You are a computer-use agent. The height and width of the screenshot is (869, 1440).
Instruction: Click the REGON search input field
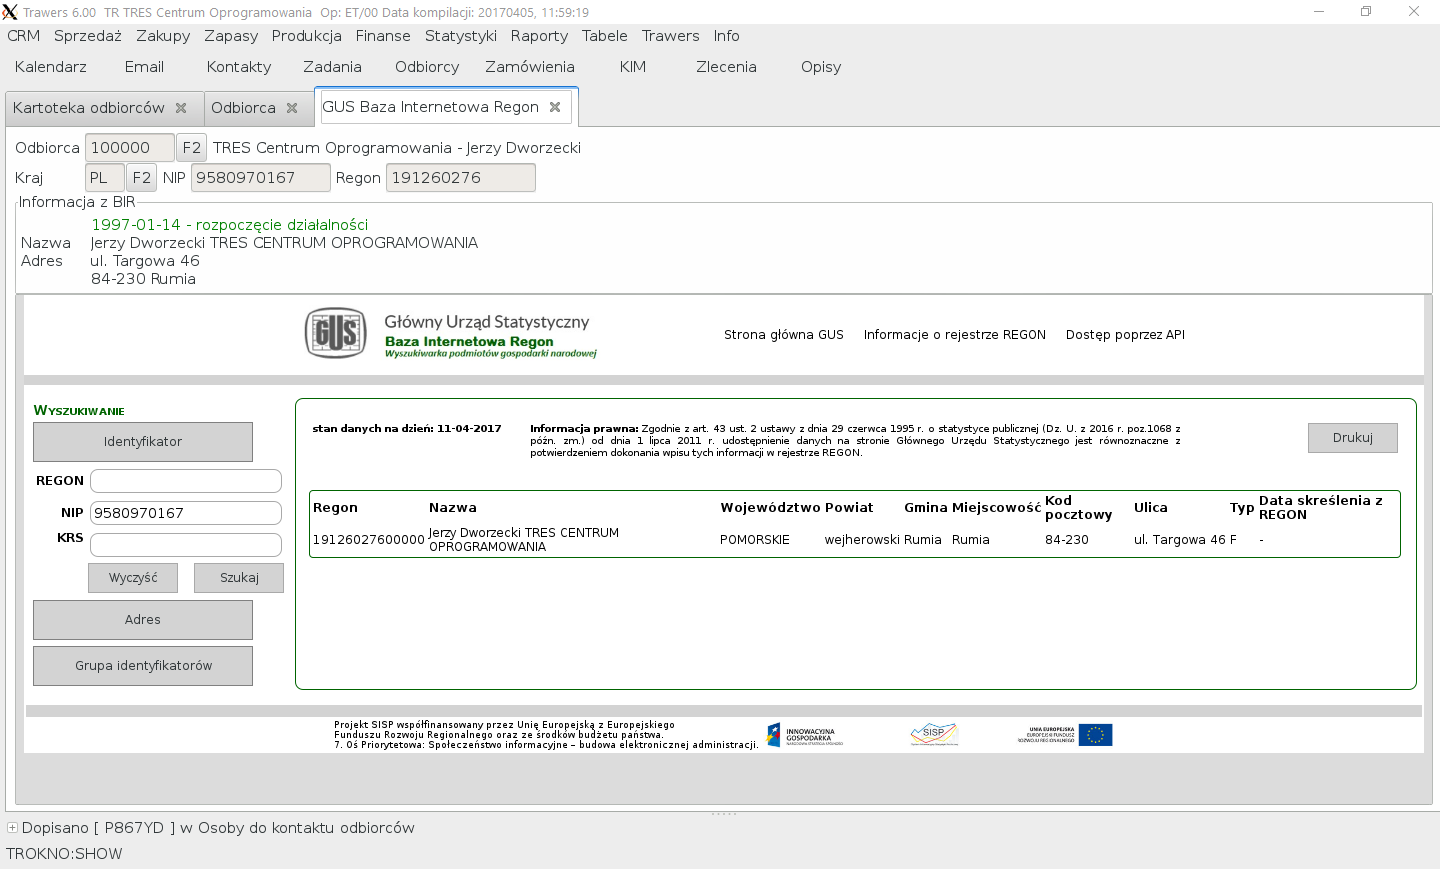click(x=186, y=481)
